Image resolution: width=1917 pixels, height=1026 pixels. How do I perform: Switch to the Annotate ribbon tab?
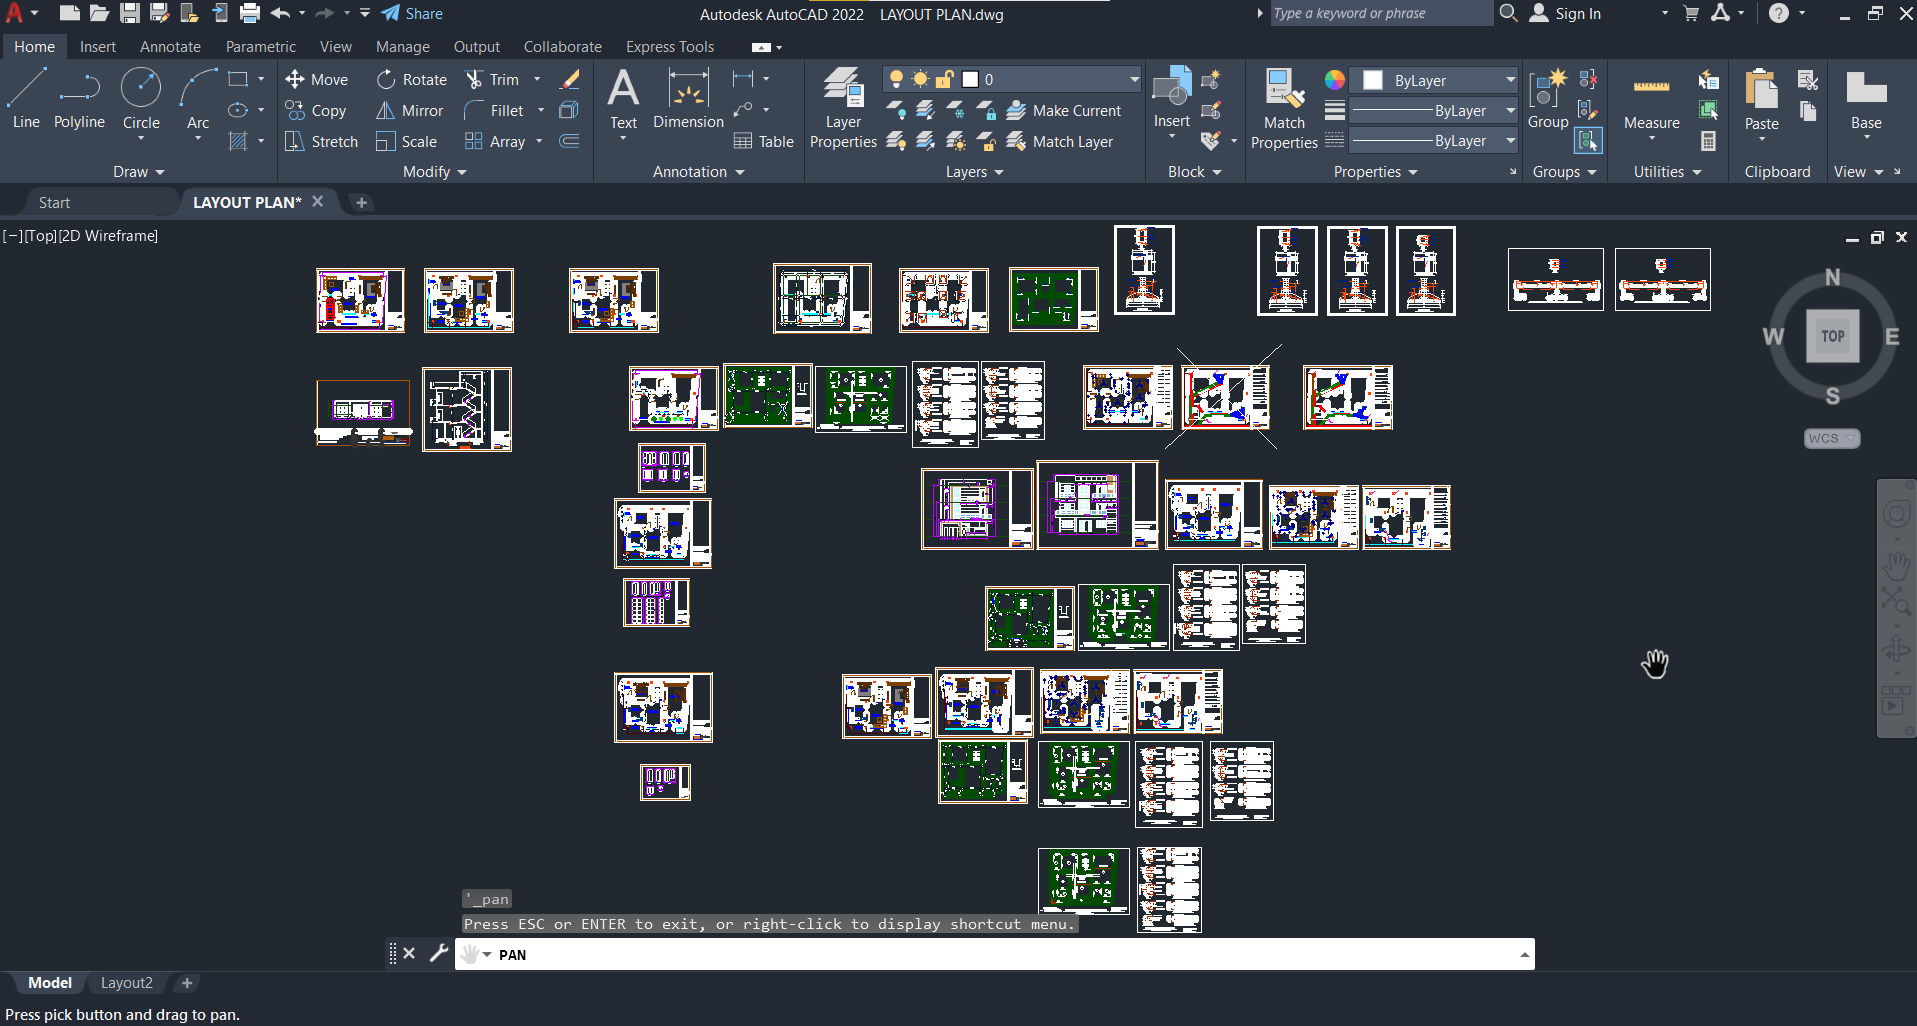[x=170, y=47]
